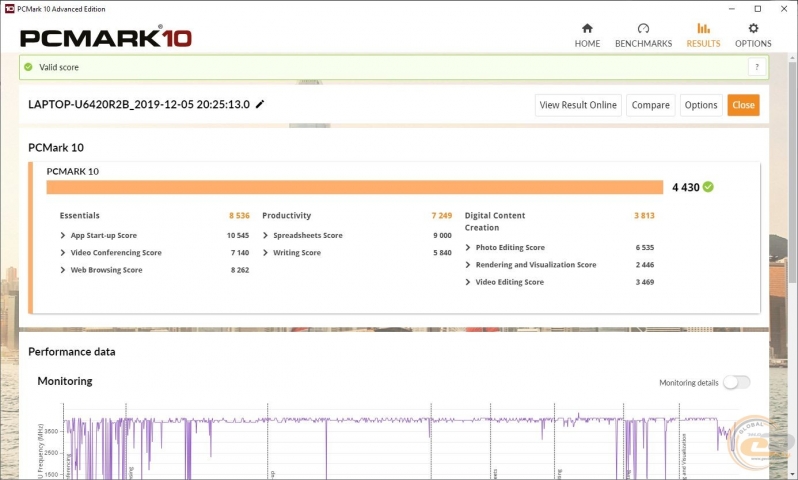Viewport: 798px width, 480px height.
Task: Click the vertical scrollbar thumb
Action: 792,173
